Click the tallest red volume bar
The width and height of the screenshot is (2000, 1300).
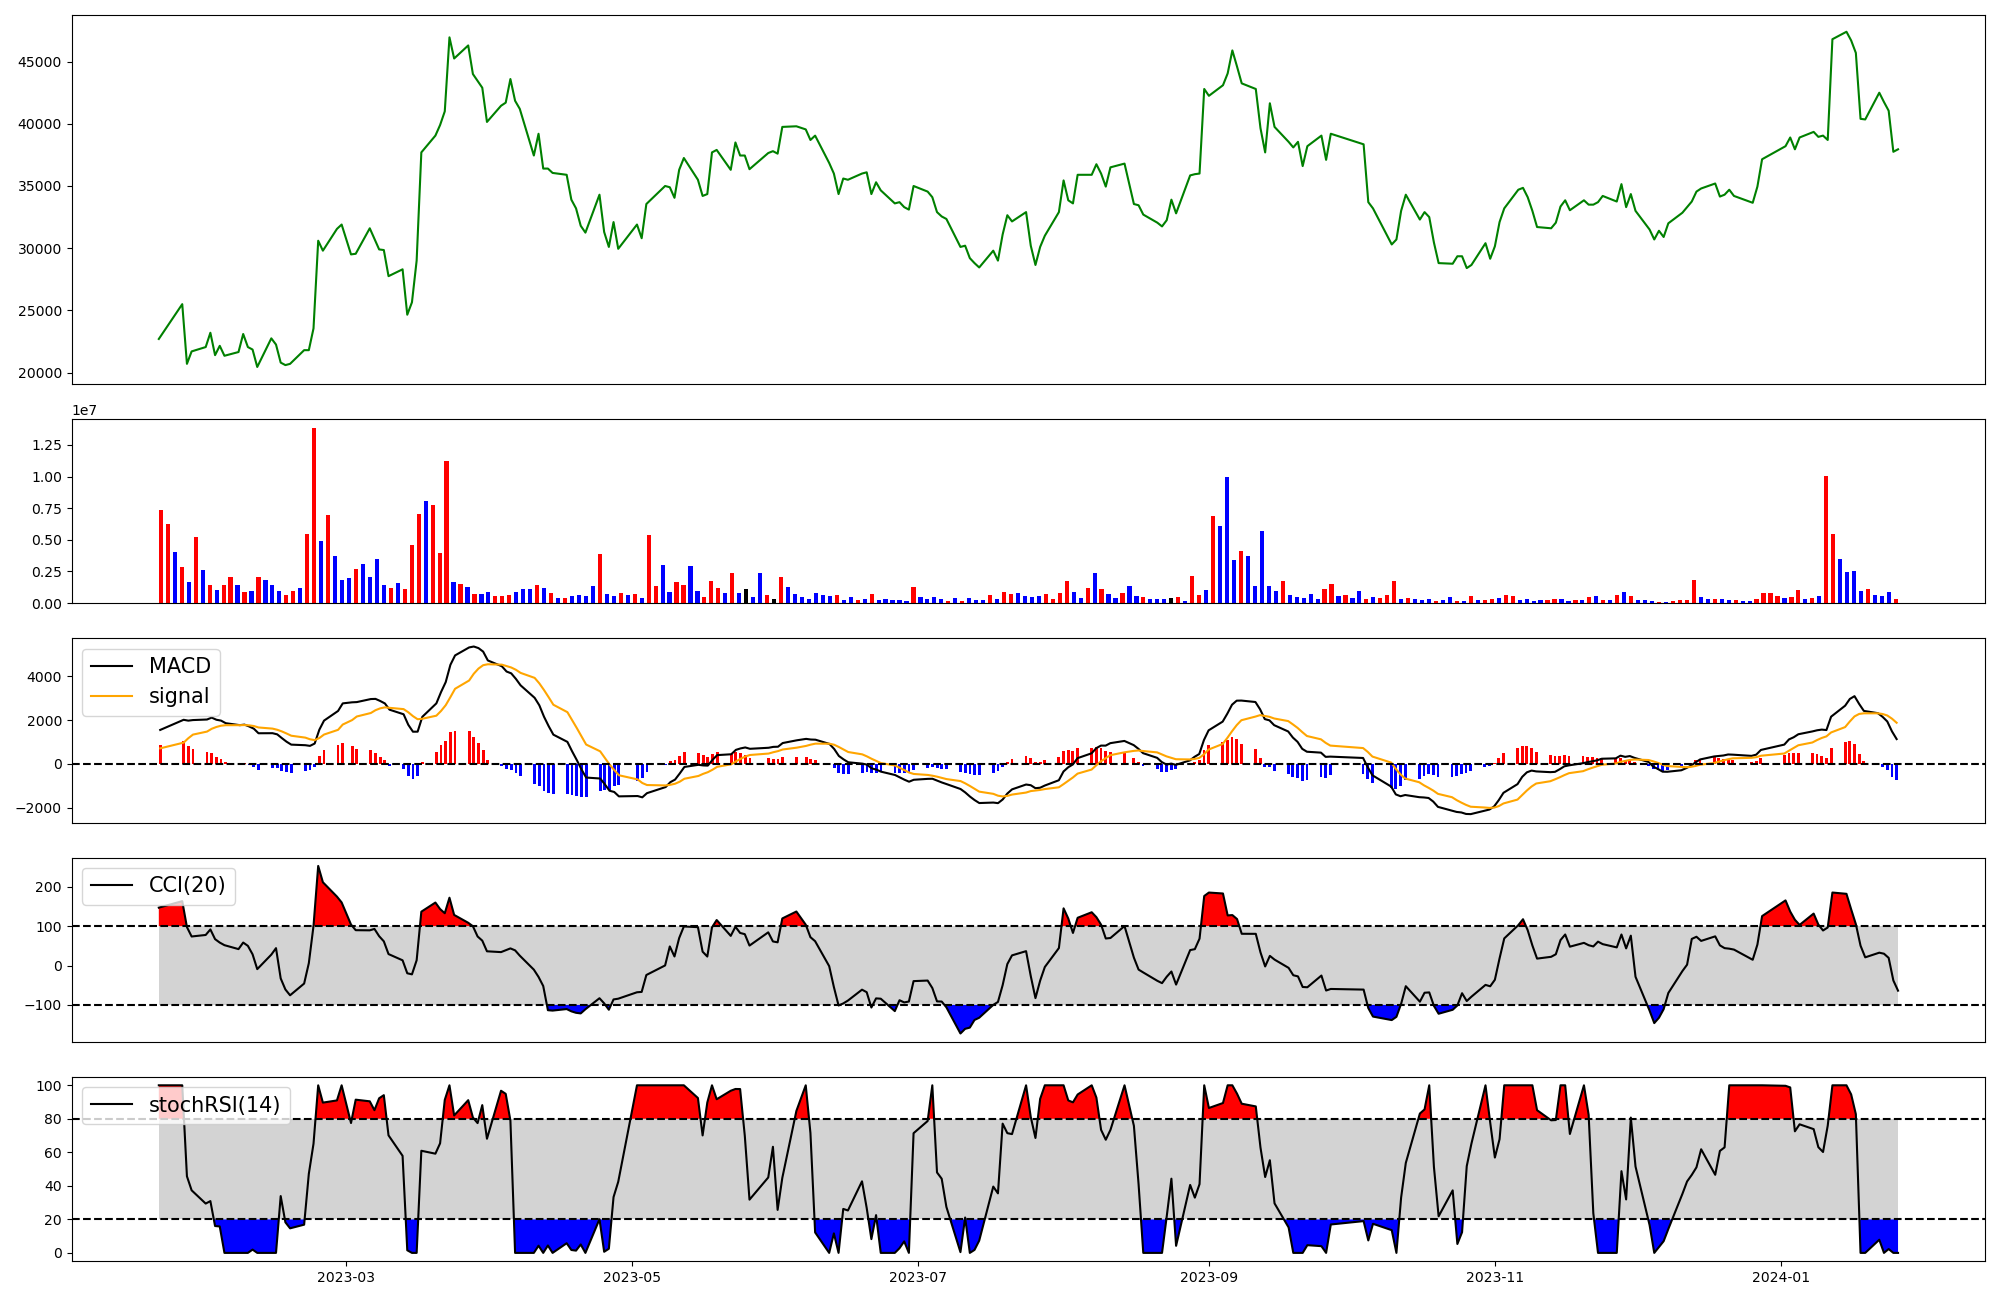[314, 515]
